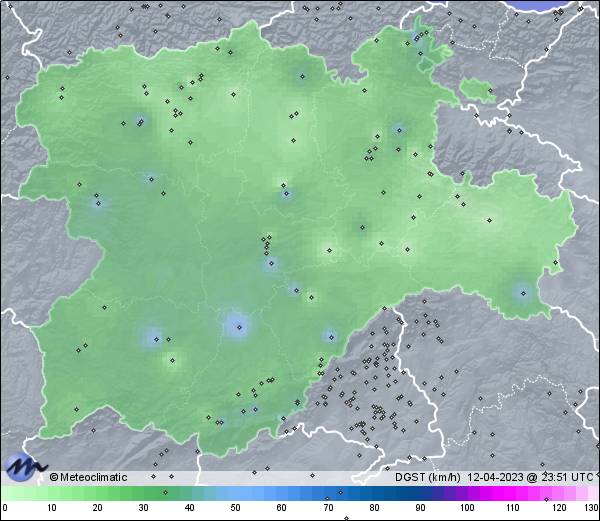Click the station marker in the largest light-blue gust patch

pyautogui.click(x=240, y=327)
